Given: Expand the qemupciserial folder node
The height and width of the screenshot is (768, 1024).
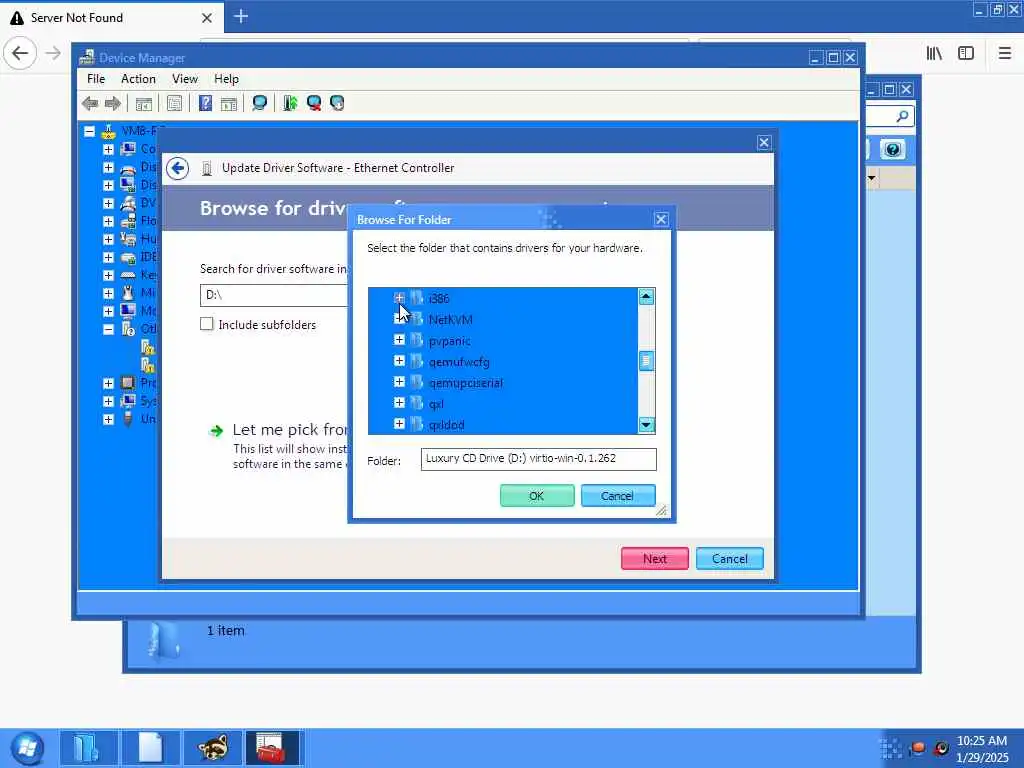Looking at the screenshot, I should coord(399,381).
